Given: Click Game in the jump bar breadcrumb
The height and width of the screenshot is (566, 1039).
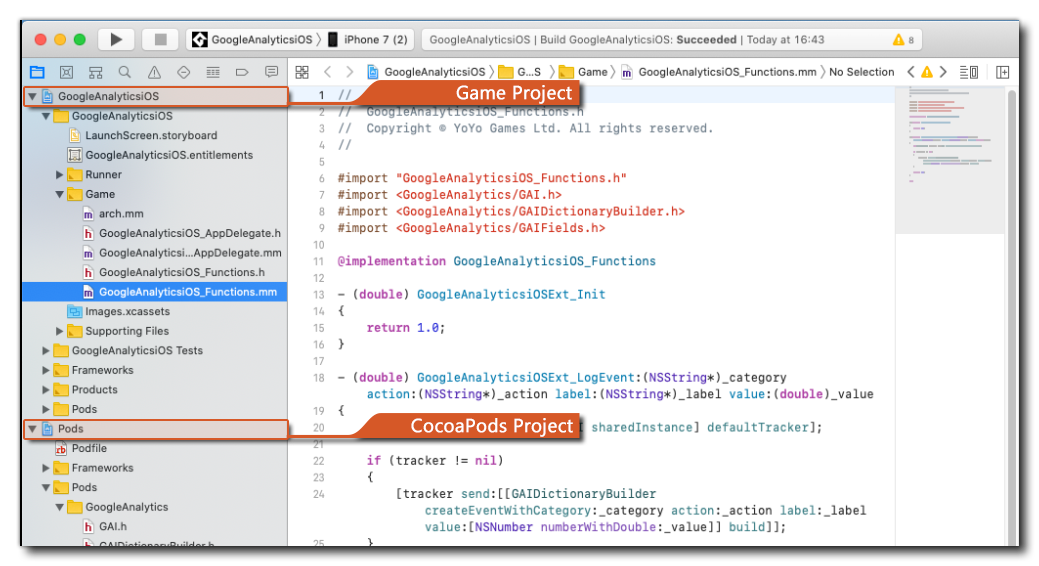Looking at the screenshot, I should (x=591, y=72).
